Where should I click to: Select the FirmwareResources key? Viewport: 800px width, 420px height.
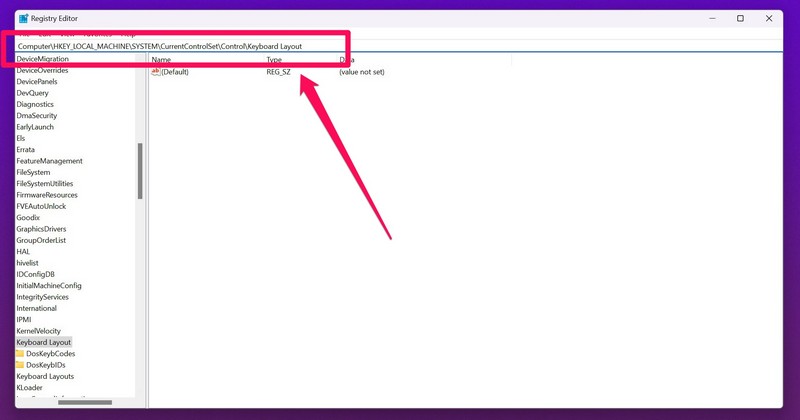(47, 195)
